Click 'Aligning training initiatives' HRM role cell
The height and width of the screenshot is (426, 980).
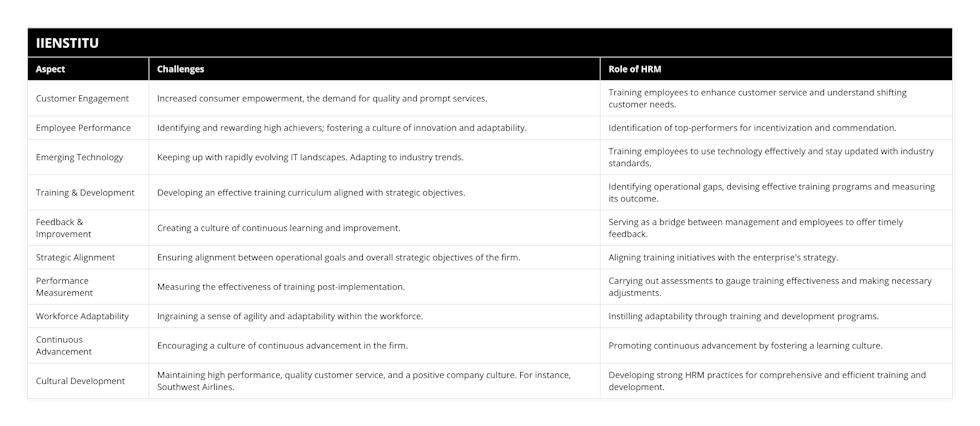click(776, 257)
